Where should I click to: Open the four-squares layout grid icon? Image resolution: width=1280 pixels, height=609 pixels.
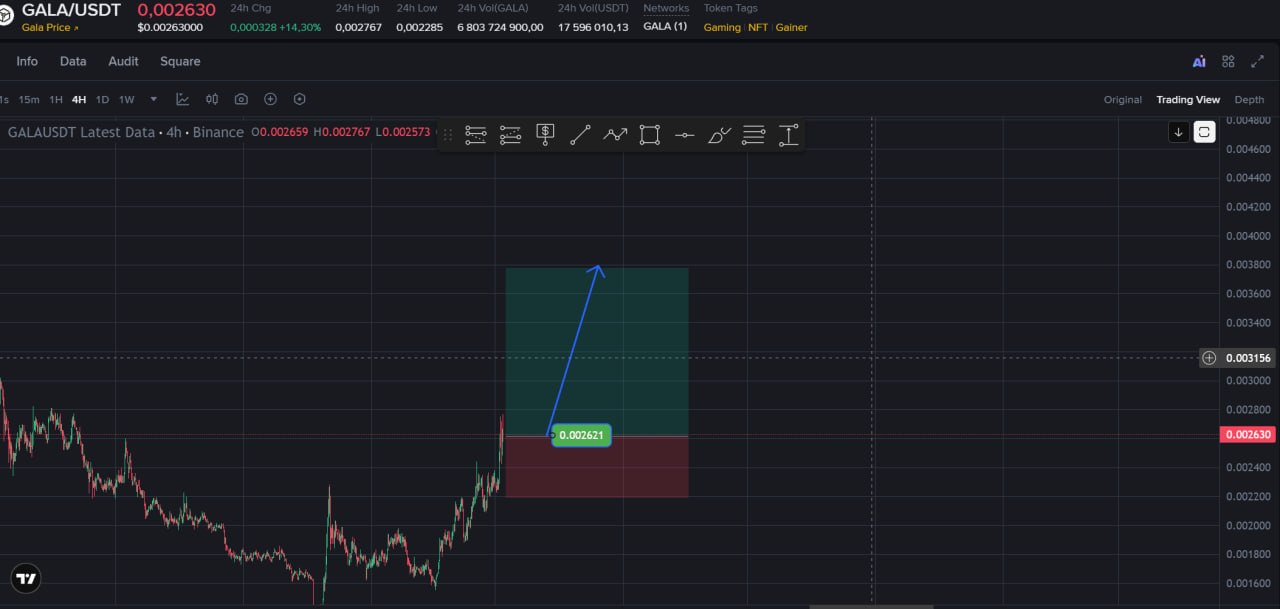tap(1228, 61)
